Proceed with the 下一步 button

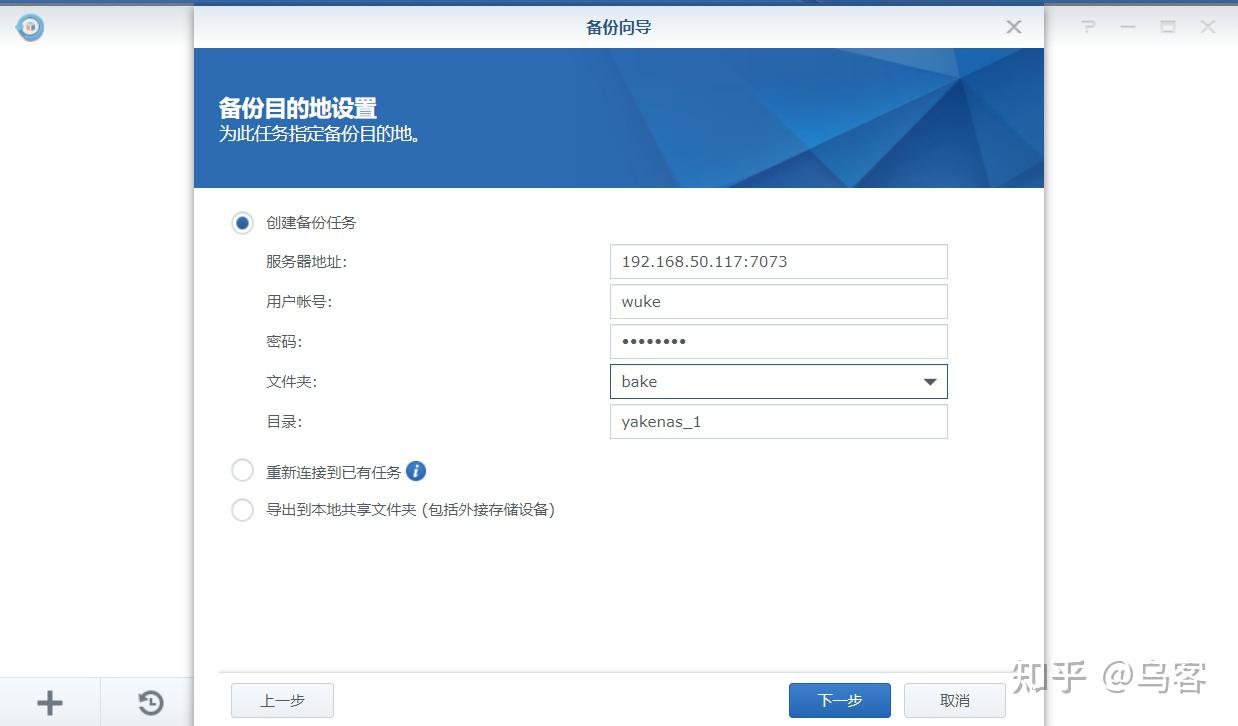coord(840,700)
